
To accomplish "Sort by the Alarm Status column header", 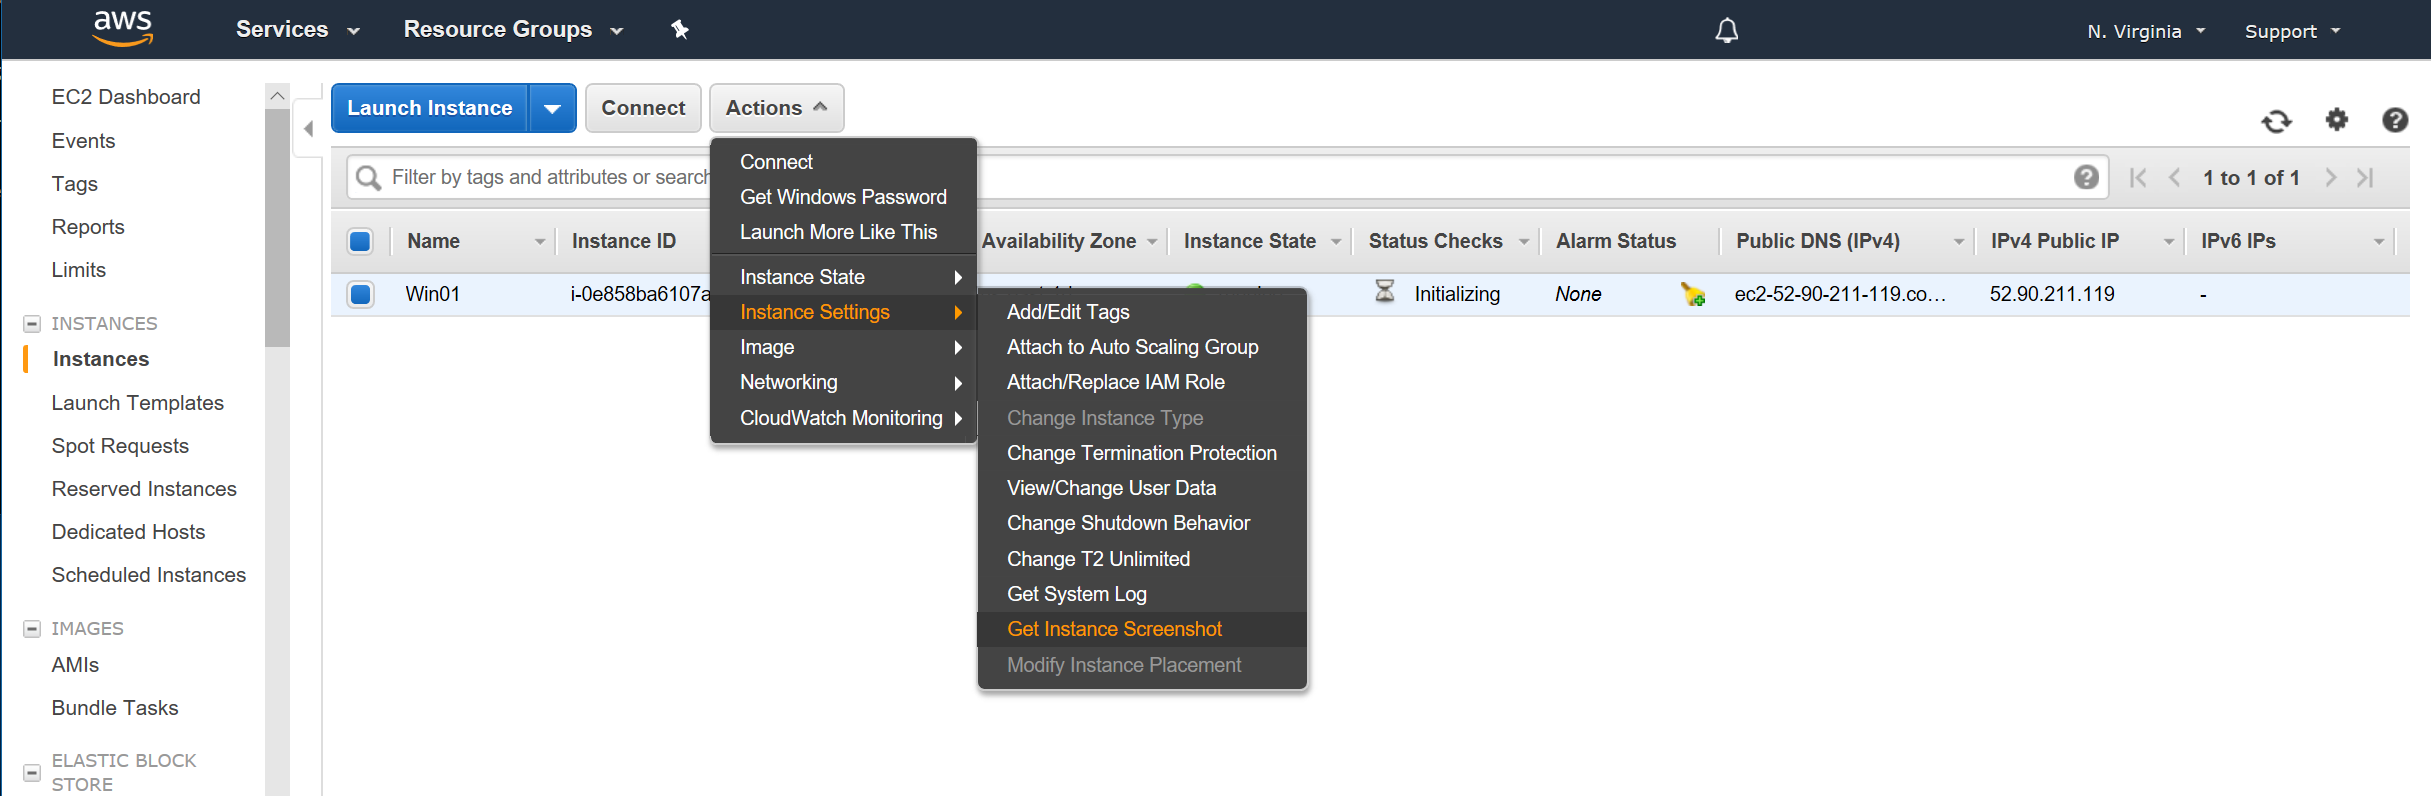I will tap(1616, 241).
